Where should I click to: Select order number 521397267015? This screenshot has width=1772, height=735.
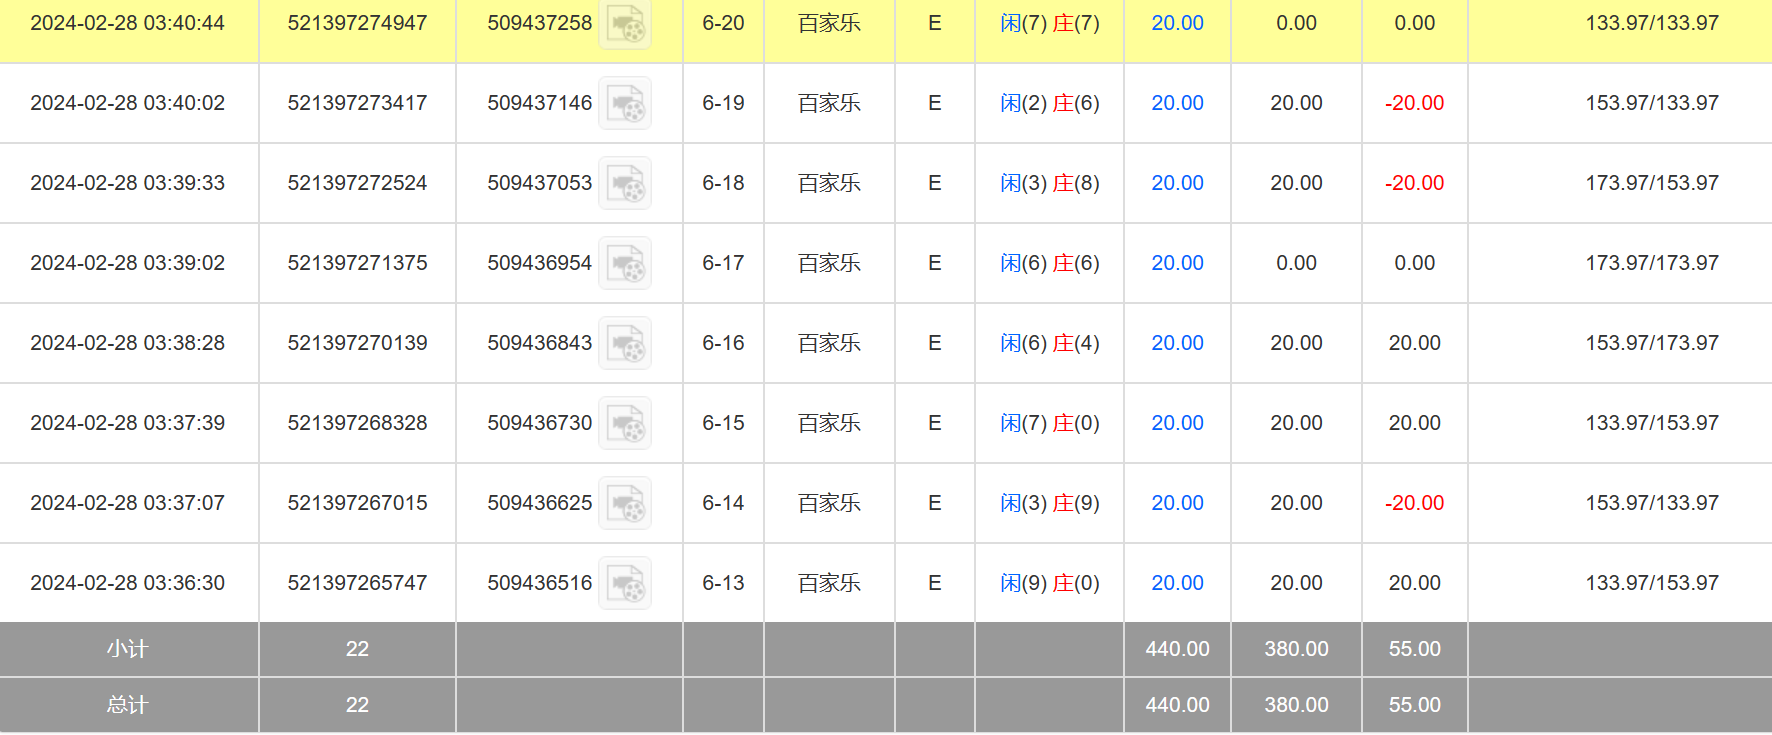(x=357, y=503)
